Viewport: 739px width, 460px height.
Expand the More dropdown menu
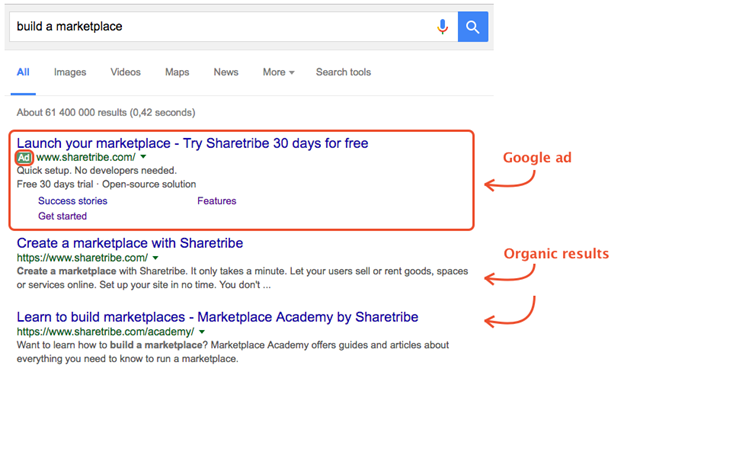tap(278, 72)
